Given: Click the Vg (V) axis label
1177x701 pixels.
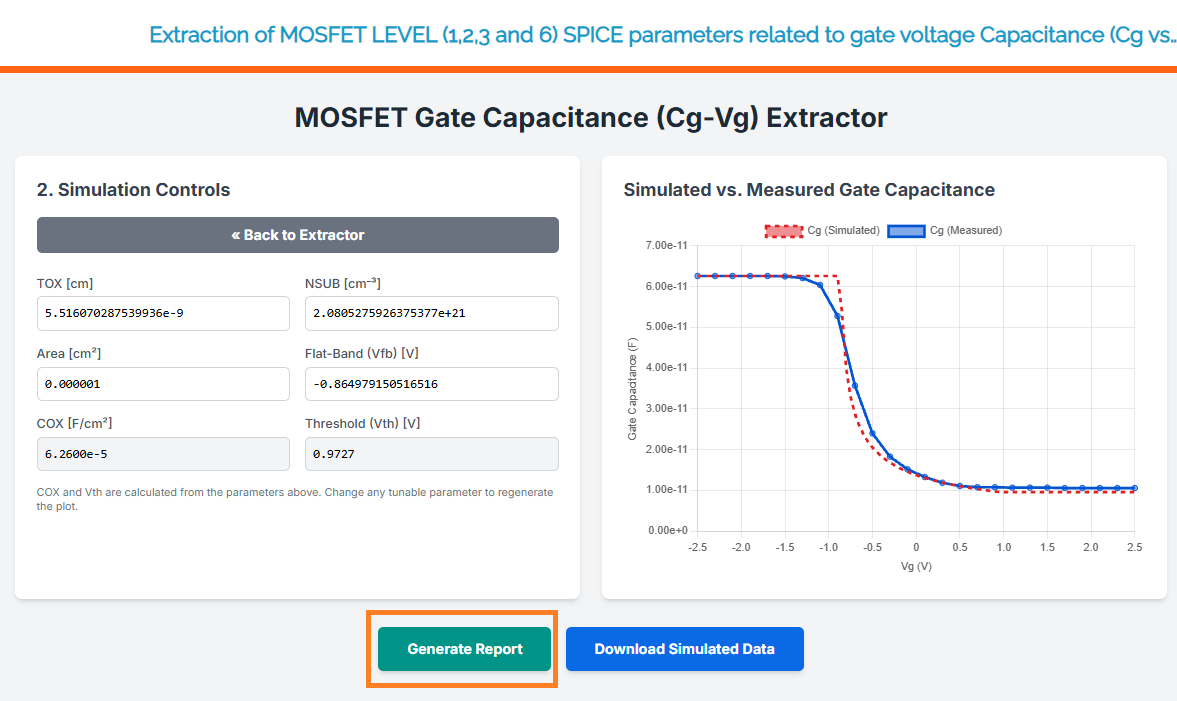Looking at the screenshot, I should tap(916, 567).
